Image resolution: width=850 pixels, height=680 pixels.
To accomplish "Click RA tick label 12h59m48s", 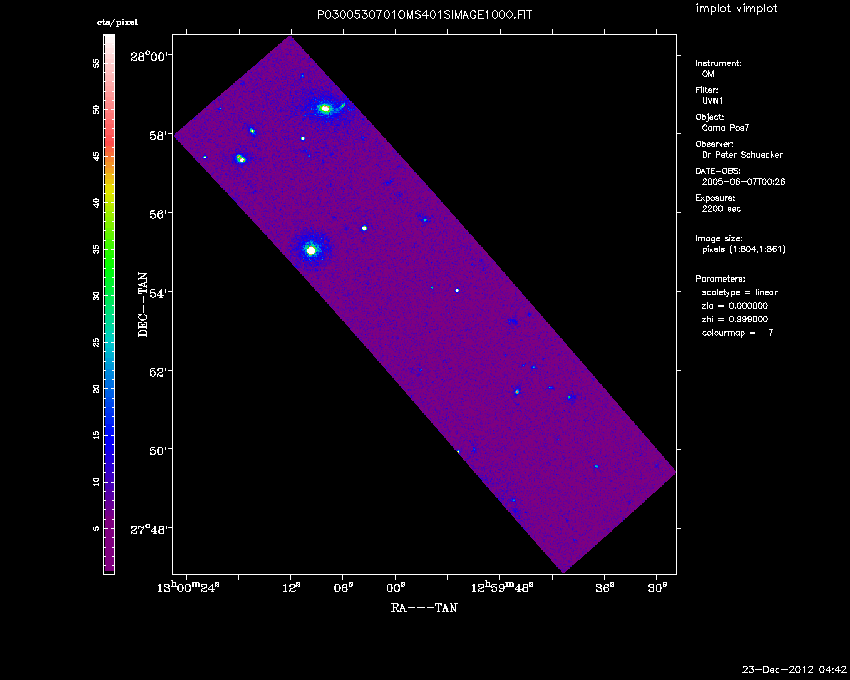I will (x=502, y=587).
